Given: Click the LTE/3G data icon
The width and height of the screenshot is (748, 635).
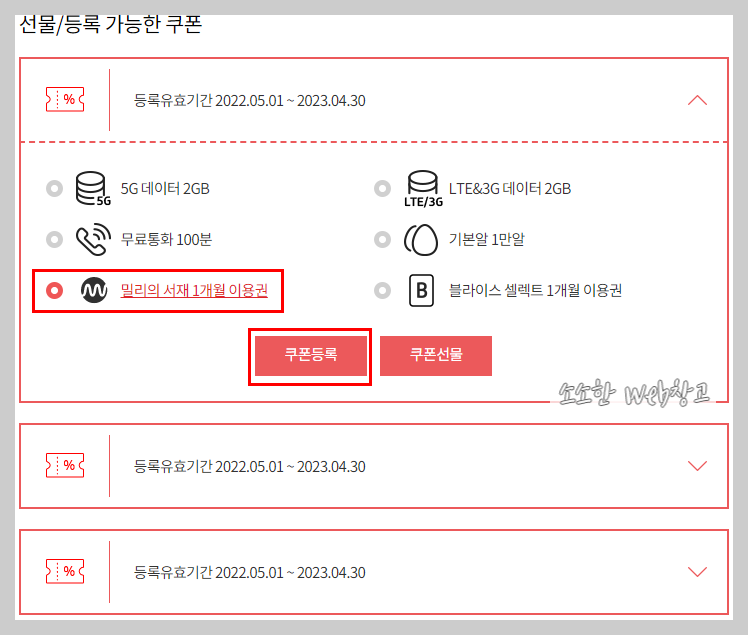Looking at the screenshot, I should (423, 189).
